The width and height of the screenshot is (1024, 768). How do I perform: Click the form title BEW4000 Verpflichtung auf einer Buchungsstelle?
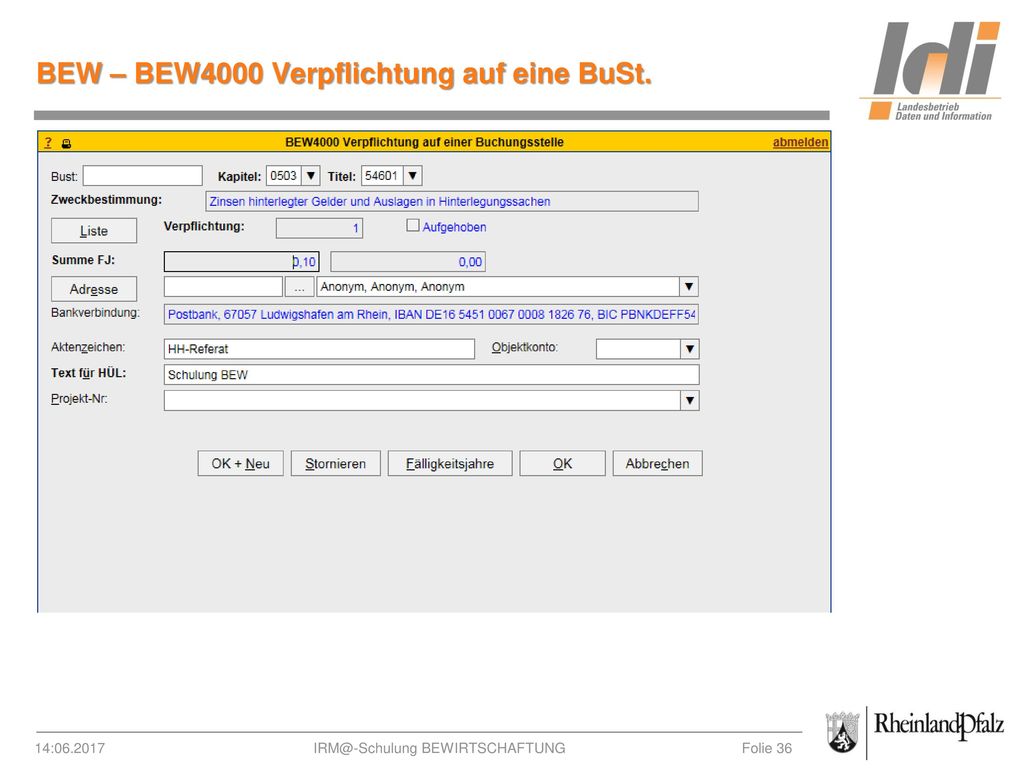[x=424, y=142]
